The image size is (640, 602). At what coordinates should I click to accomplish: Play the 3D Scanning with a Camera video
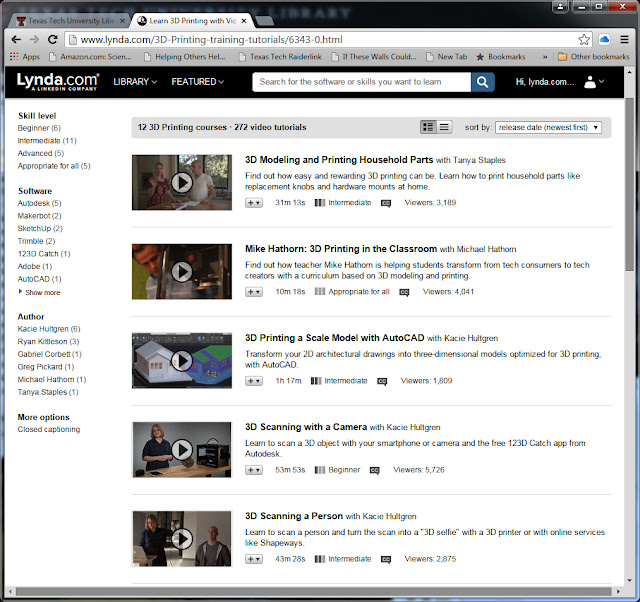coord(182,450)
